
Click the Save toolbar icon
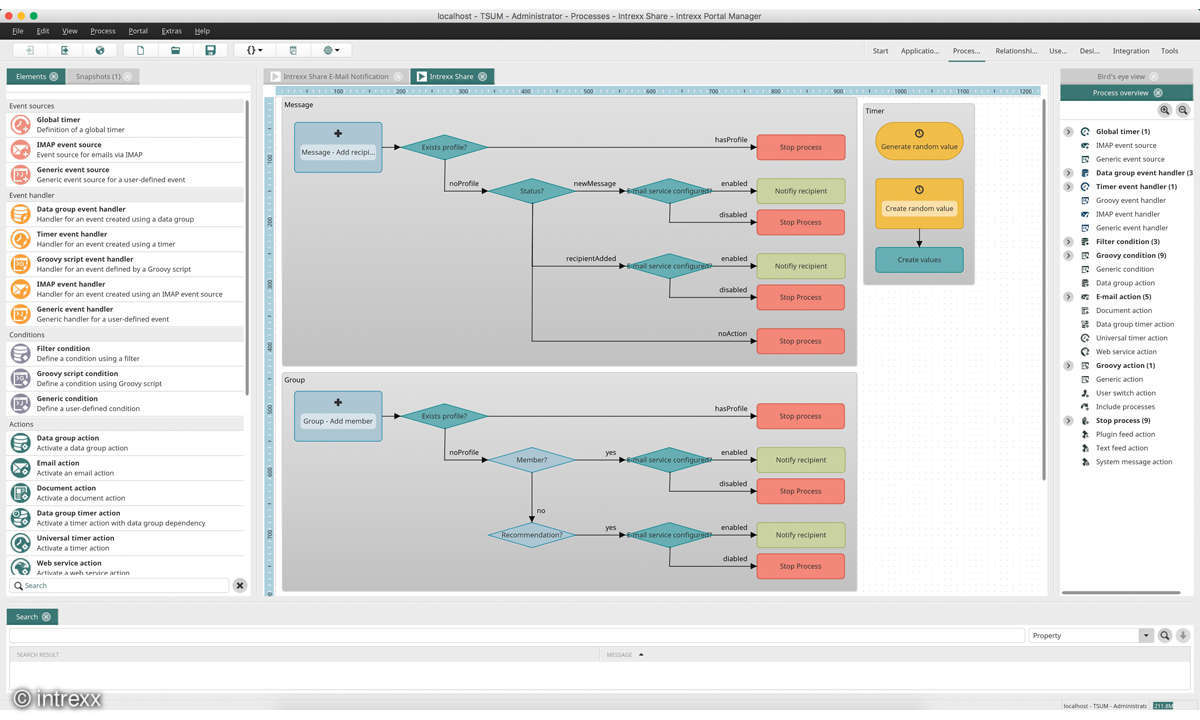coord(210,50)
